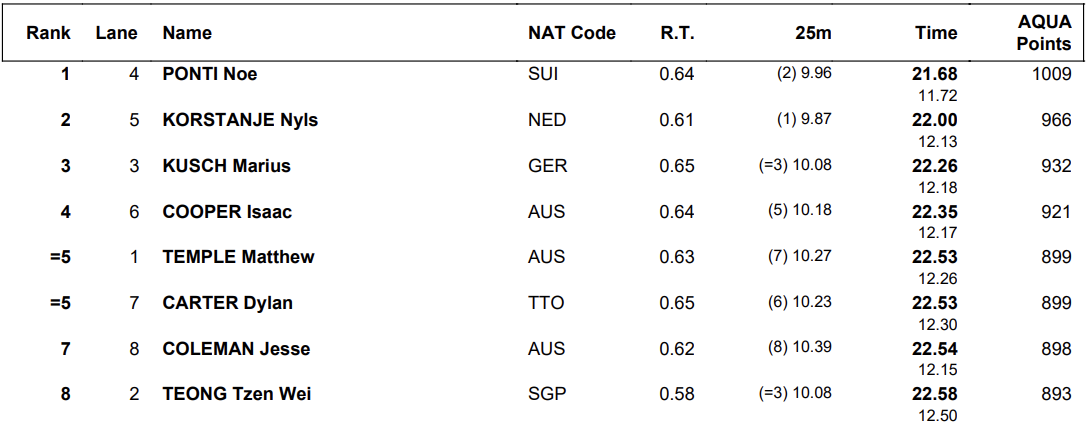Click on CARTER Dylan's name
This screenshot has height=433, width=1087.
pos(227,303)
